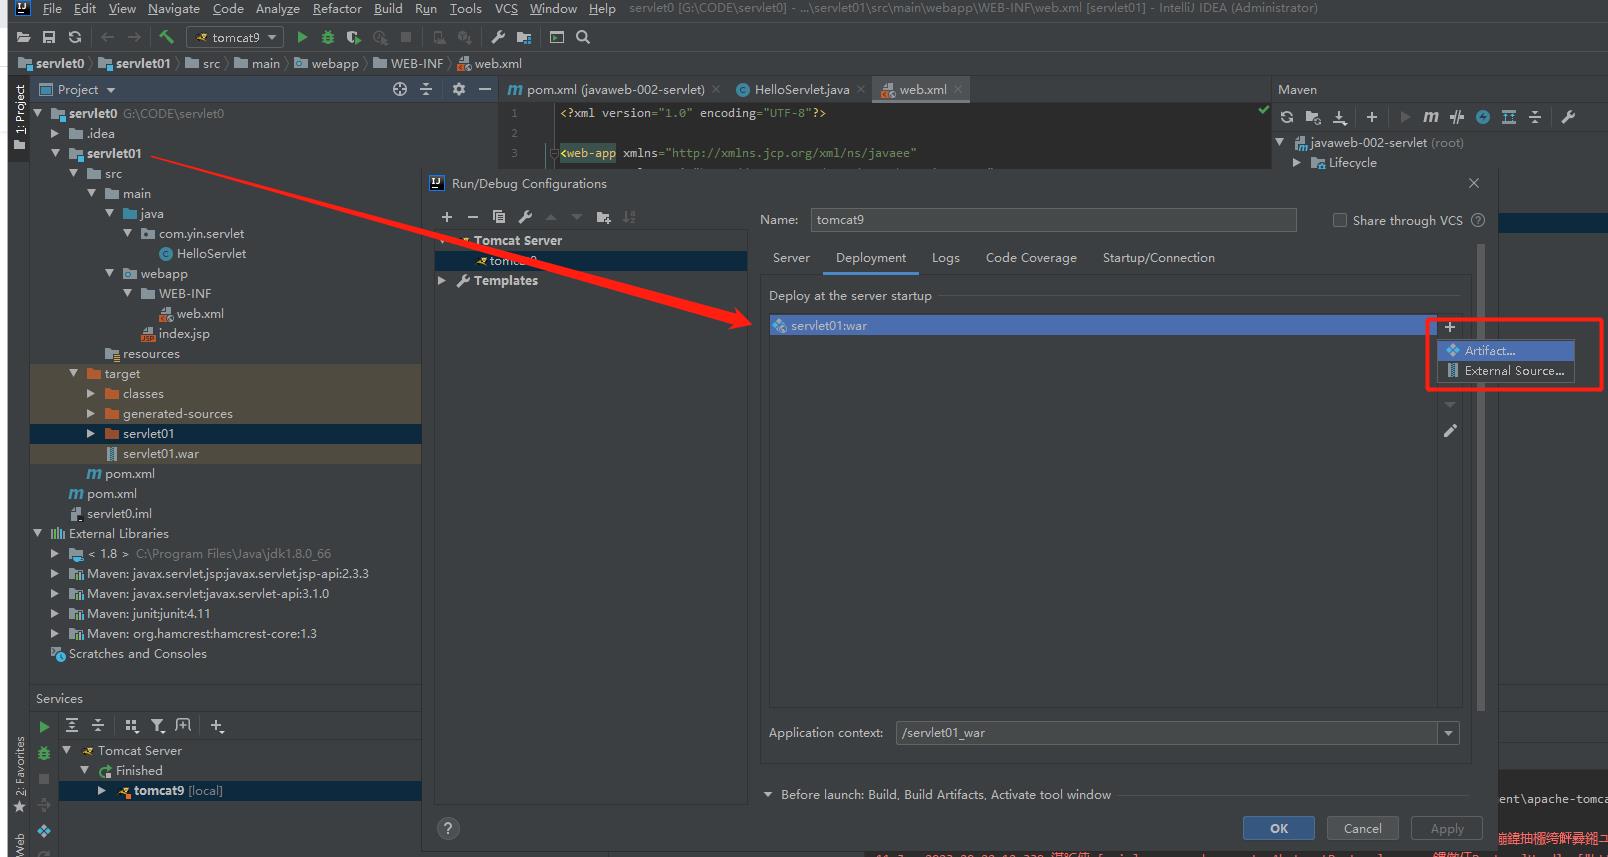Click the Services panel green run icon
The height and width of the screenshot is (857, 1608).
44,727
